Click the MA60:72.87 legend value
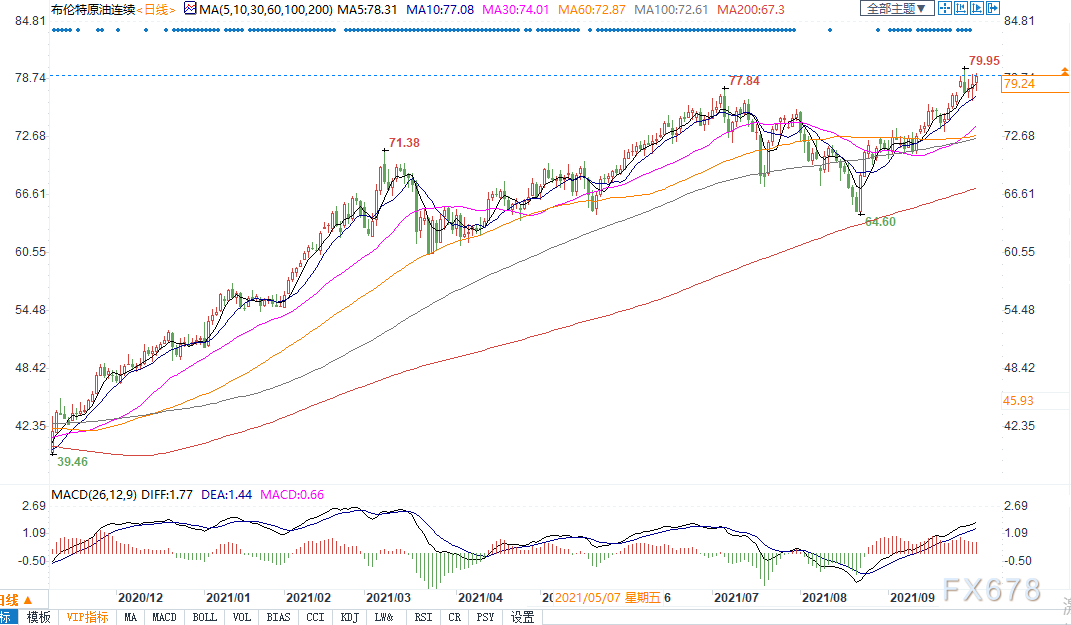 coord(592,10)
